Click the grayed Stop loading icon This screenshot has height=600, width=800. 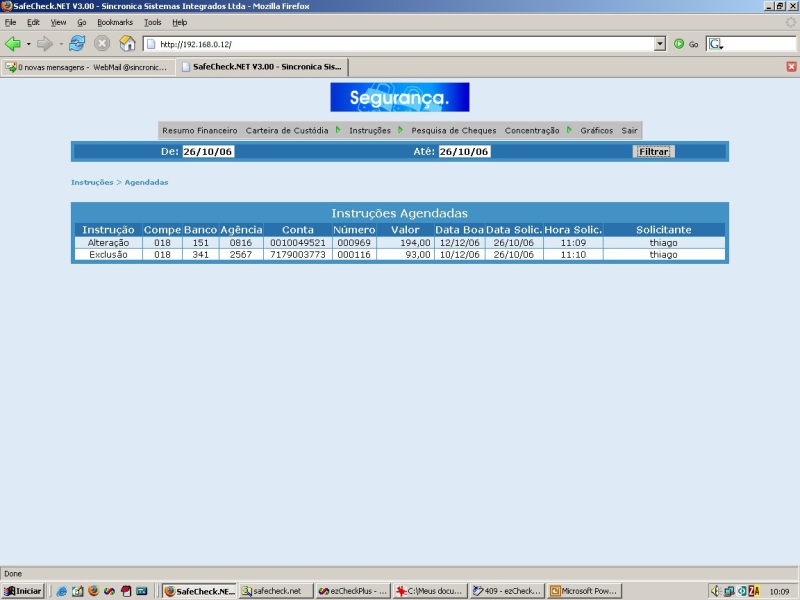[102, 44]
